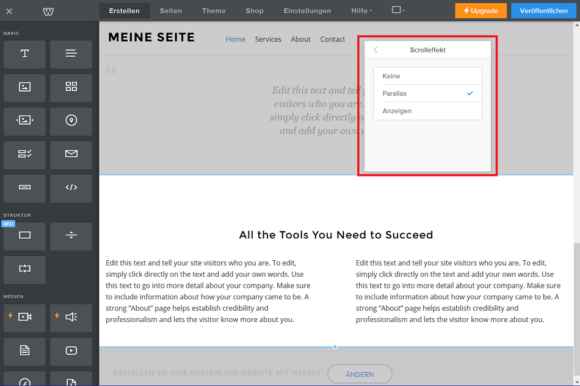Screen dimensions: 580x386
Task: Pick the HD Video element icon
Action: (x=24, y=318)
